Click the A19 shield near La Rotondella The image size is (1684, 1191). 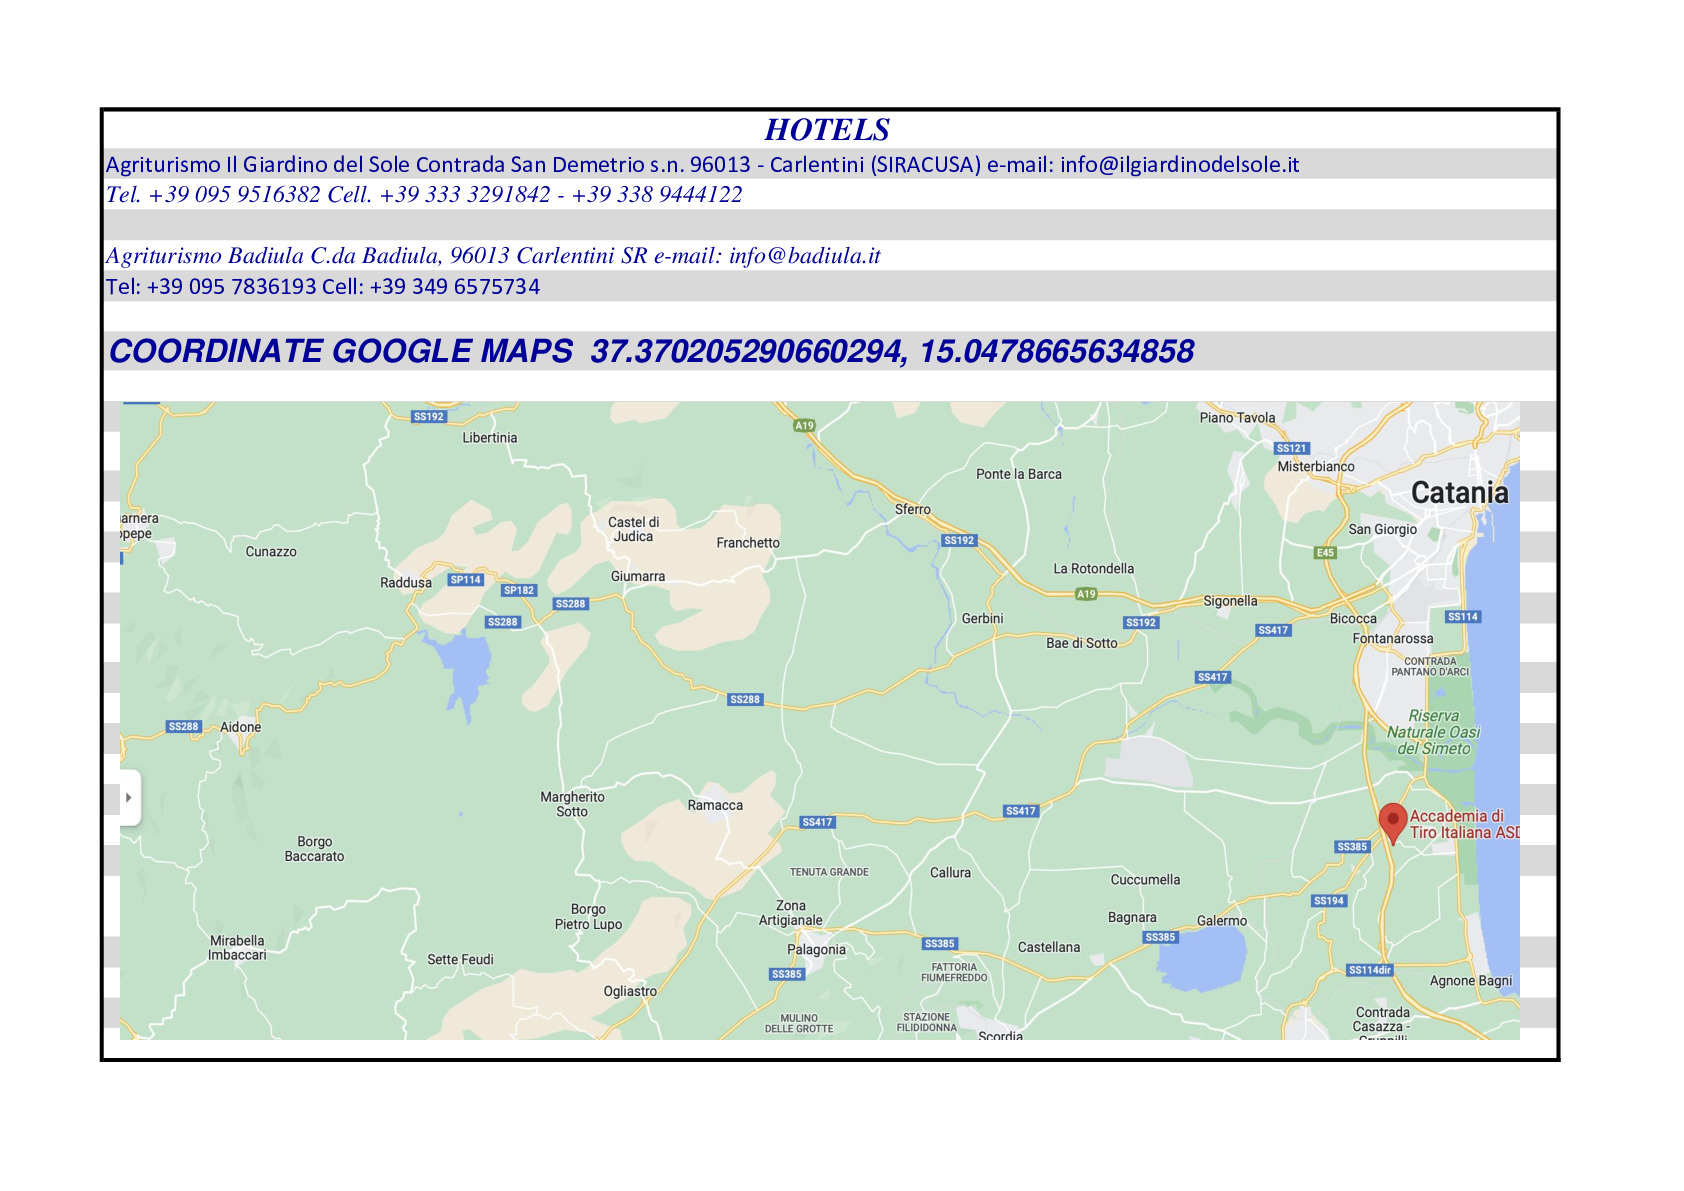coord(1086,594)
